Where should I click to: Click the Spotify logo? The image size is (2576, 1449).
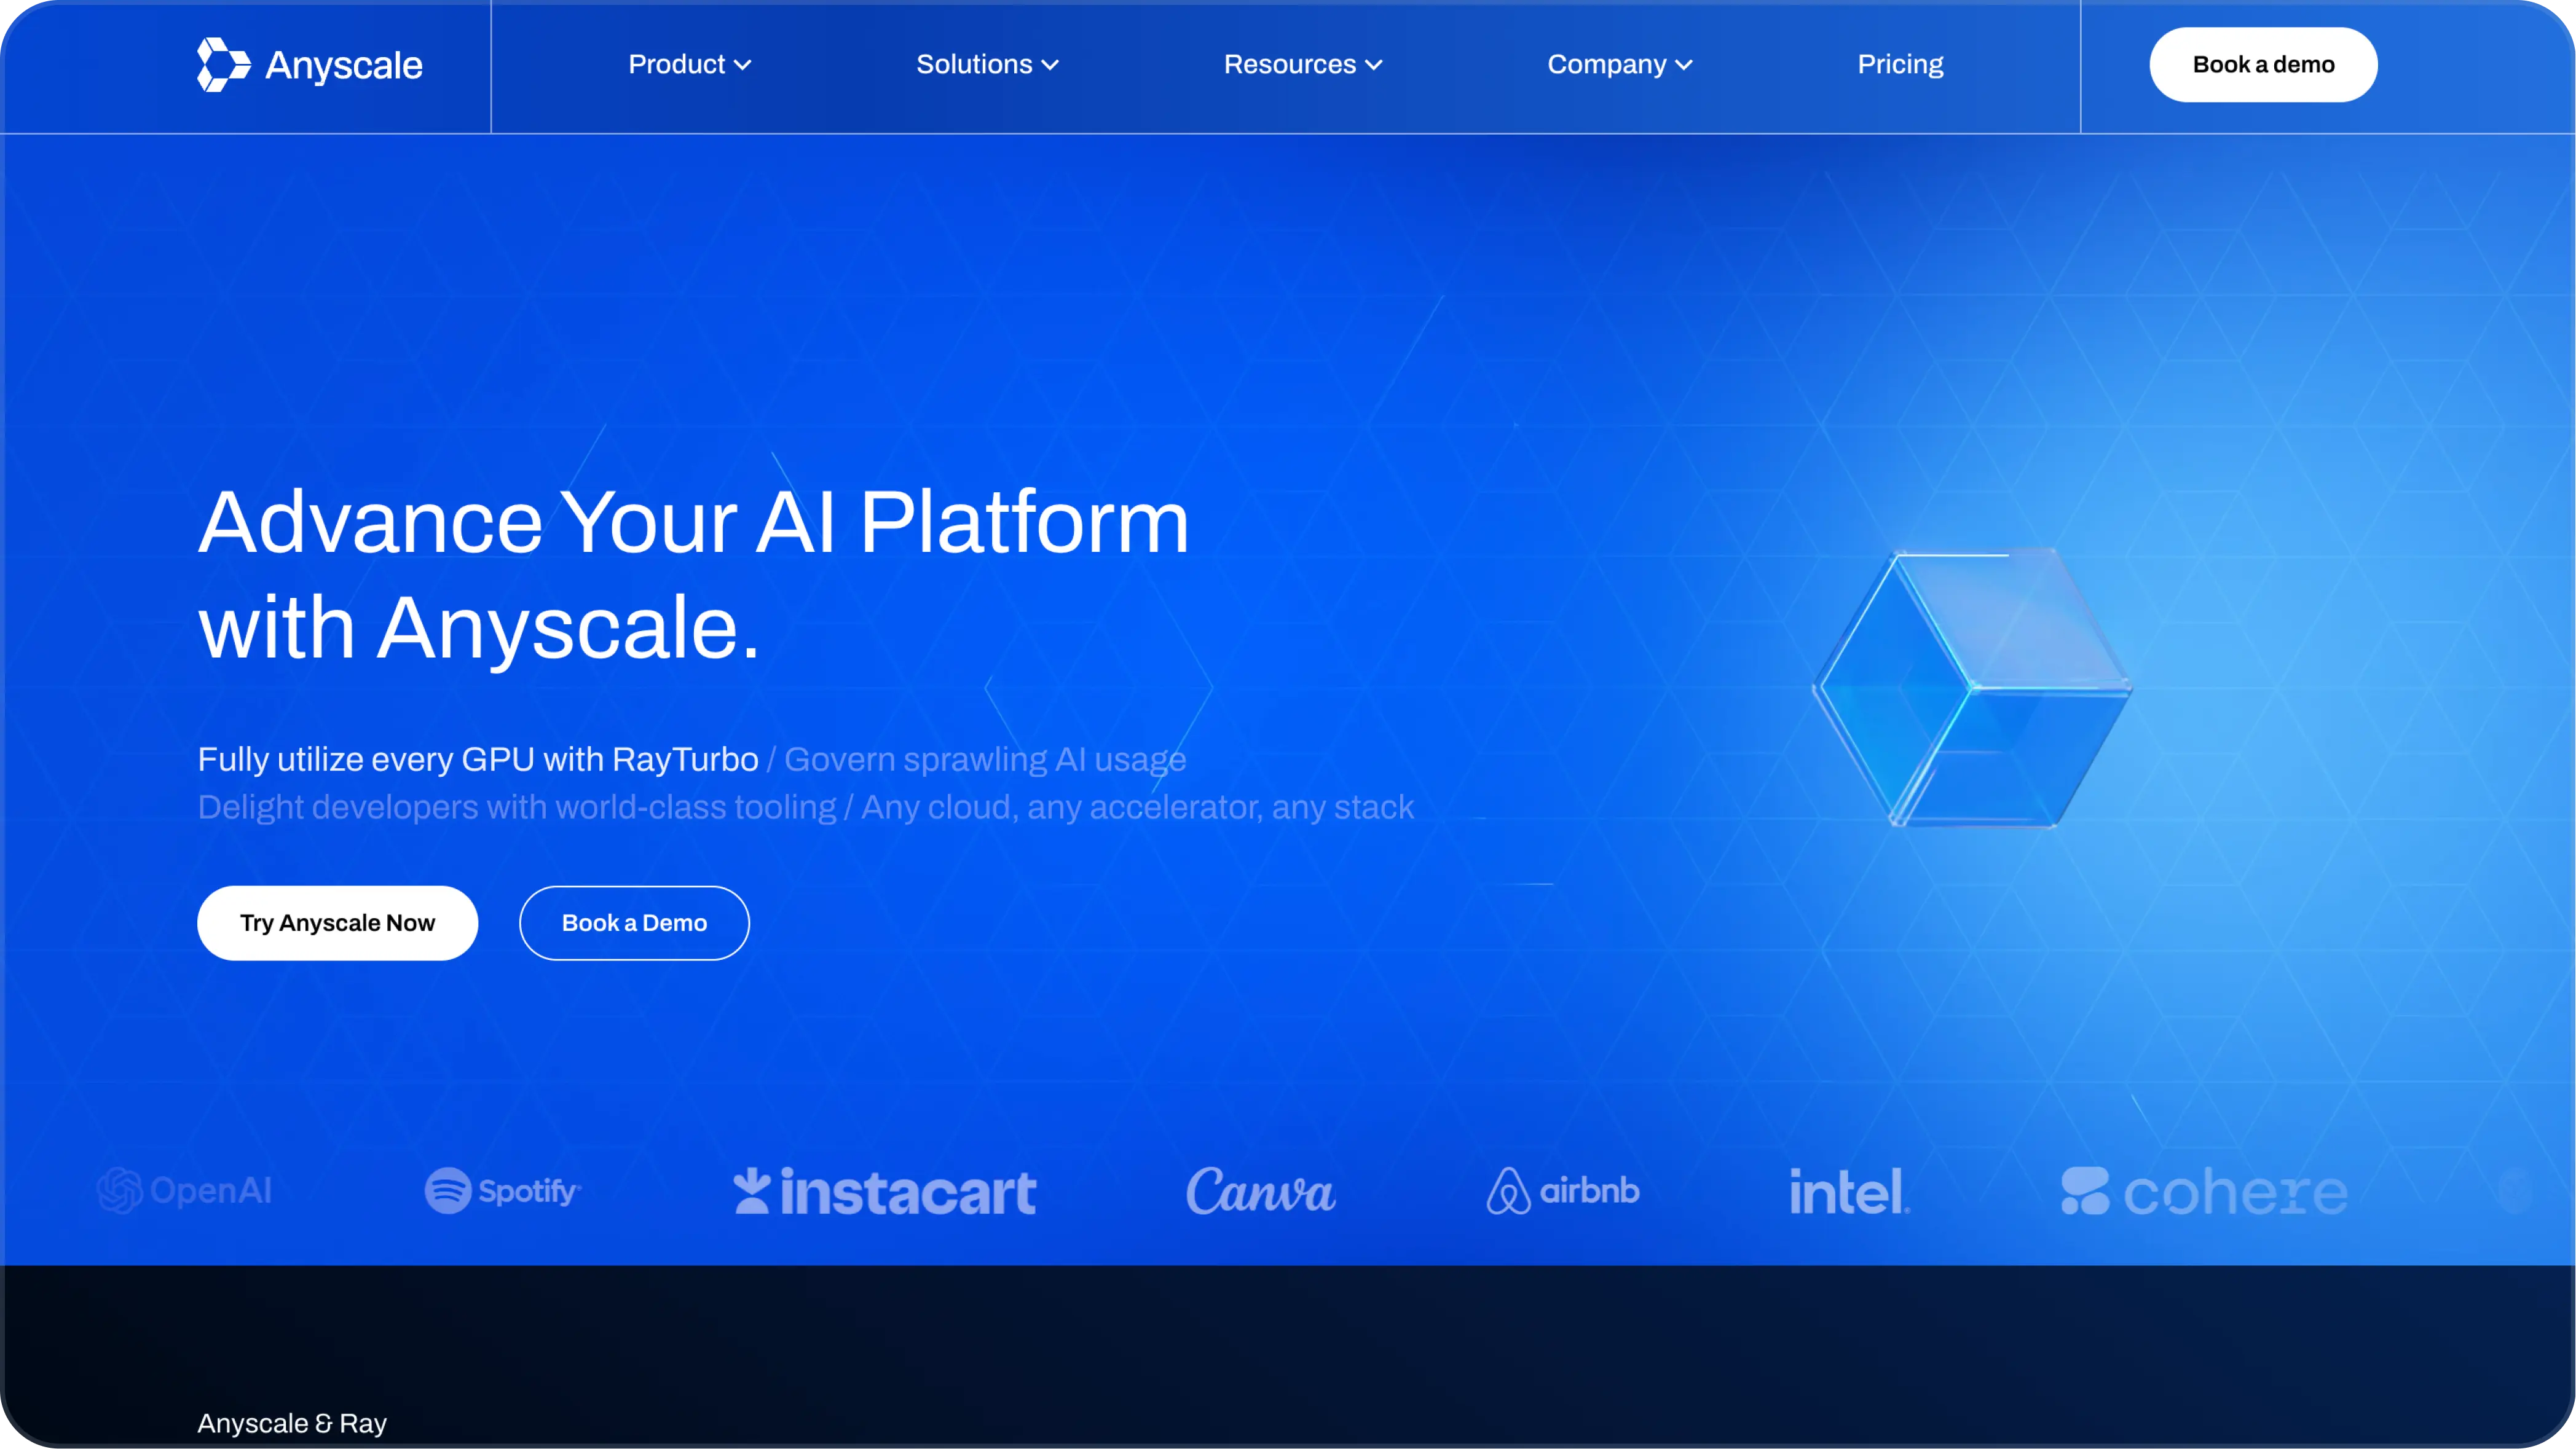click(x=502, y=1190)
